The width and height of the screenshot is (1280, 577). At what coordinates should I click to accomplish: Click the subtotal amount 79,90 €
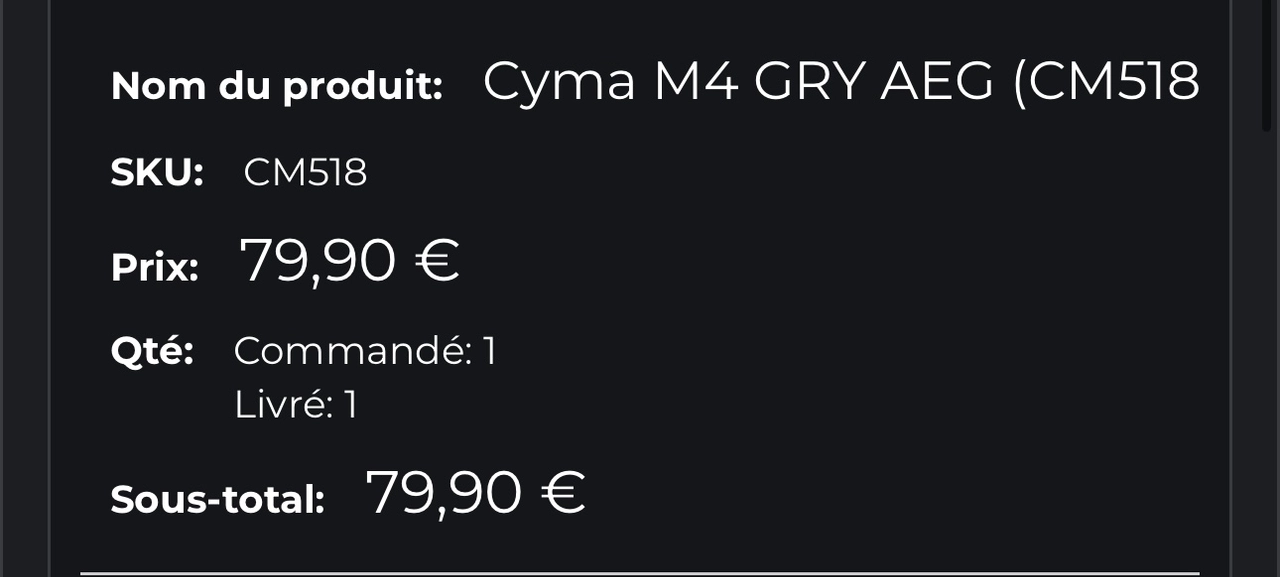click(475, 493)
